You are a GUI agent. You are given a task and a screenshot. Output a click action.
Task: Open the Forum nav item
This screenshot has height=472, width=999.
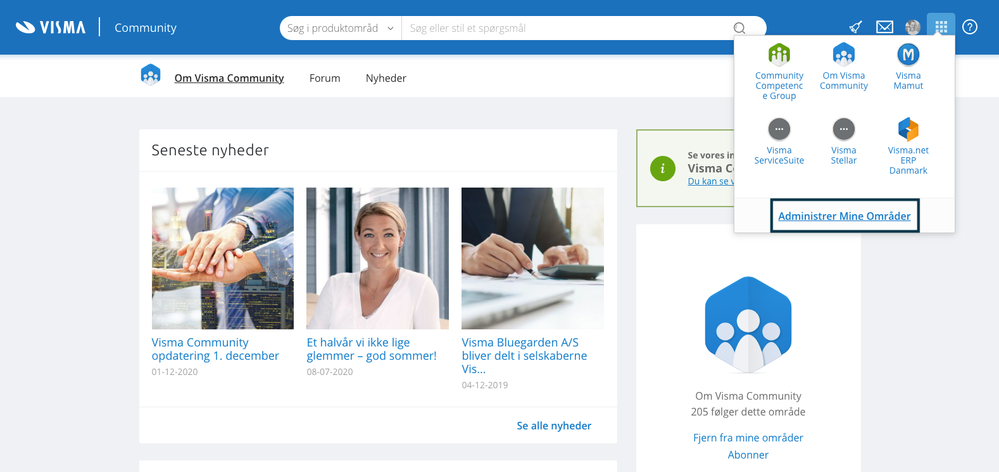tap(325, 78)
